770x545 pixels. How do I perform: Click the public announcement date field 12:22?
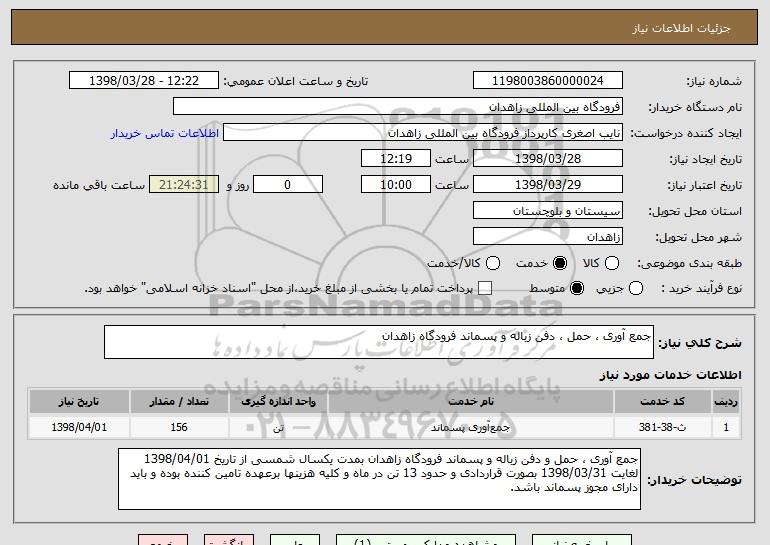click(144, 81)
